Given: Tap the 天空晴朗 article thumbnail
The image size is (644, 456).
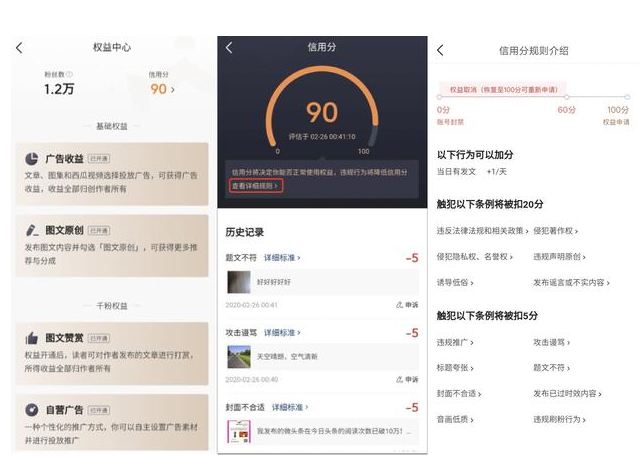Looking at the screenshot, I should pos(239,357).
